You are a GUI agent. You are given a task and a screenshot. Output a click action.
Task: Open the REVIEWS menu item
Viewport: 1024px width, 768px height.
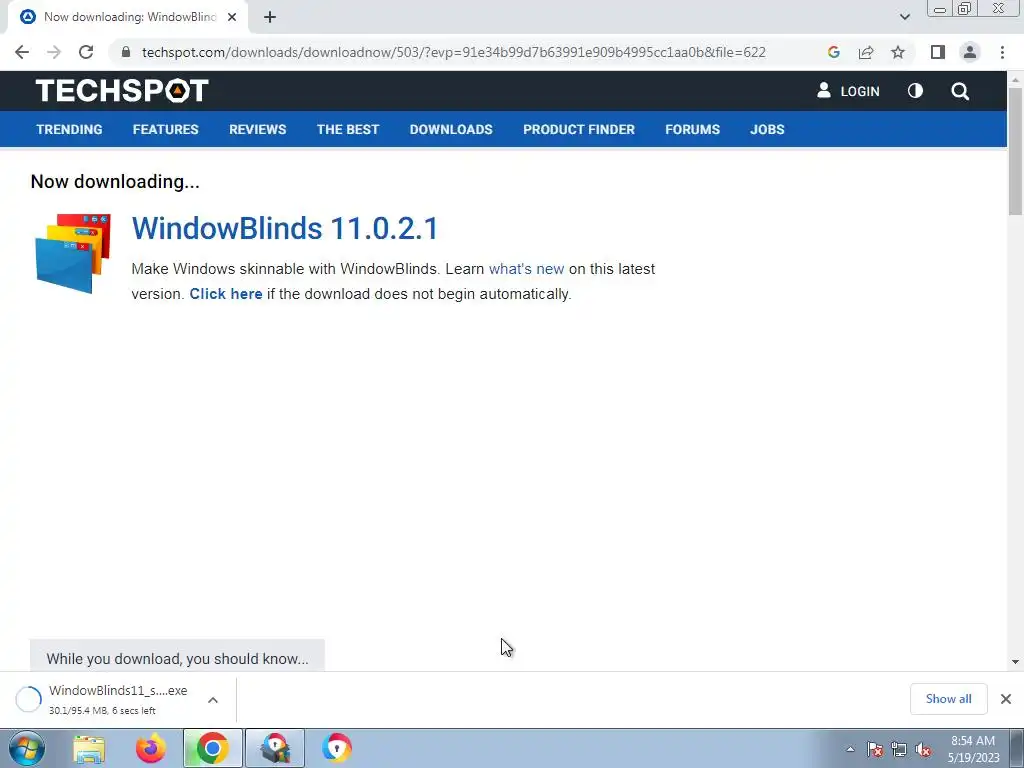[257, 129]
